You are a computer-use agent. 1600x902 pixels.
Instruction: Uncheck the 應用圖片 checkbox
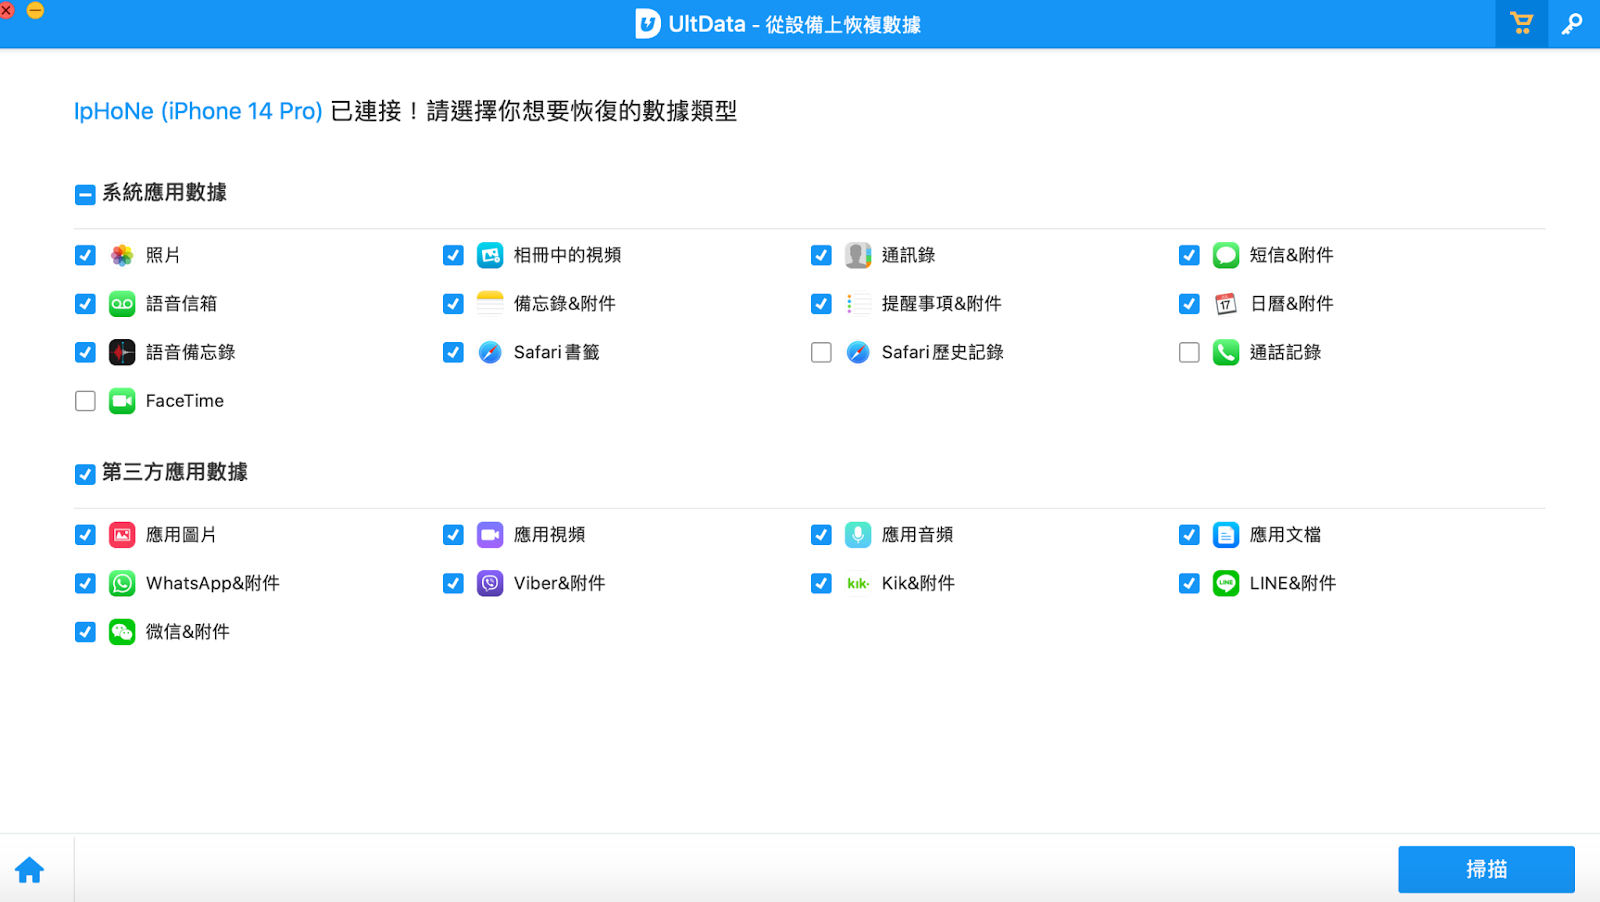pos(85,535)
